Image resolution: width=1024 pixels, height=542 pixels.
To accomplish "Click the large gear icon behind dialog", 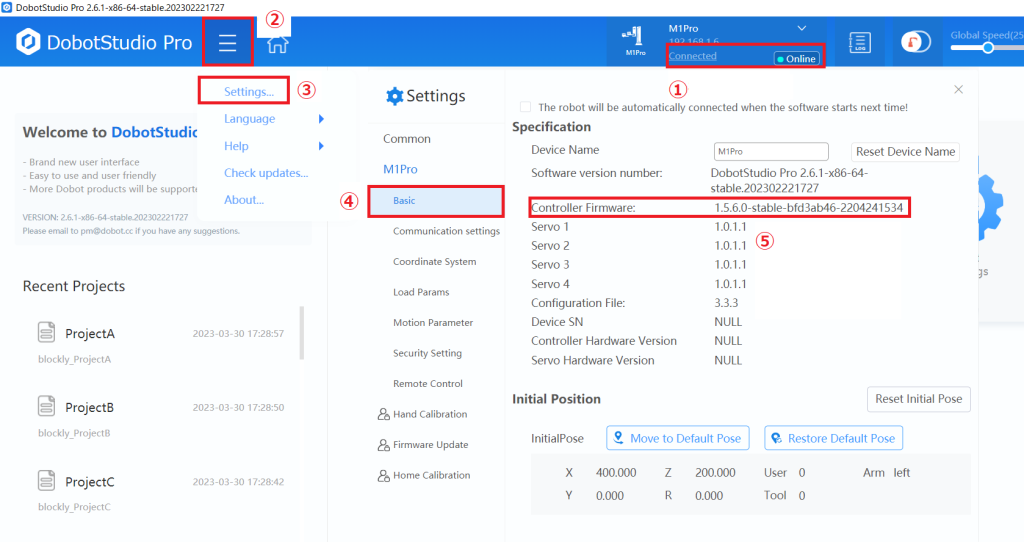I will (x=991, y=206).
